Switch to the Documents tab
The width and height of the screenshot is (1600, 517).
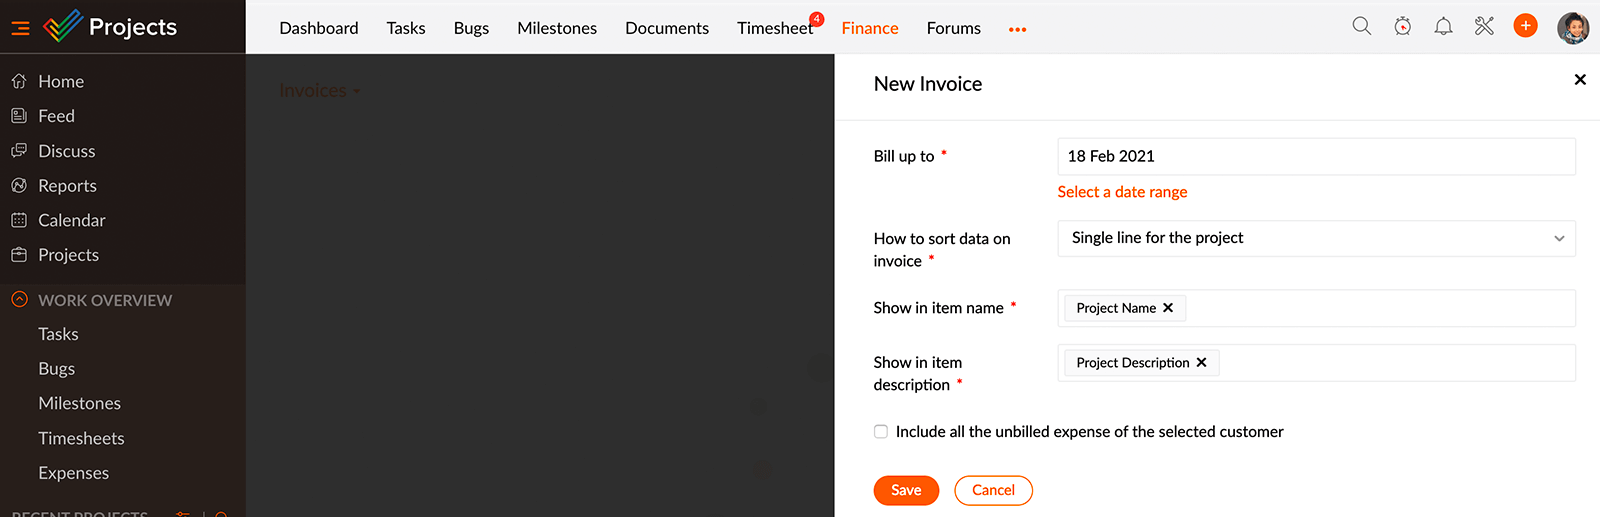coord(667,28)
